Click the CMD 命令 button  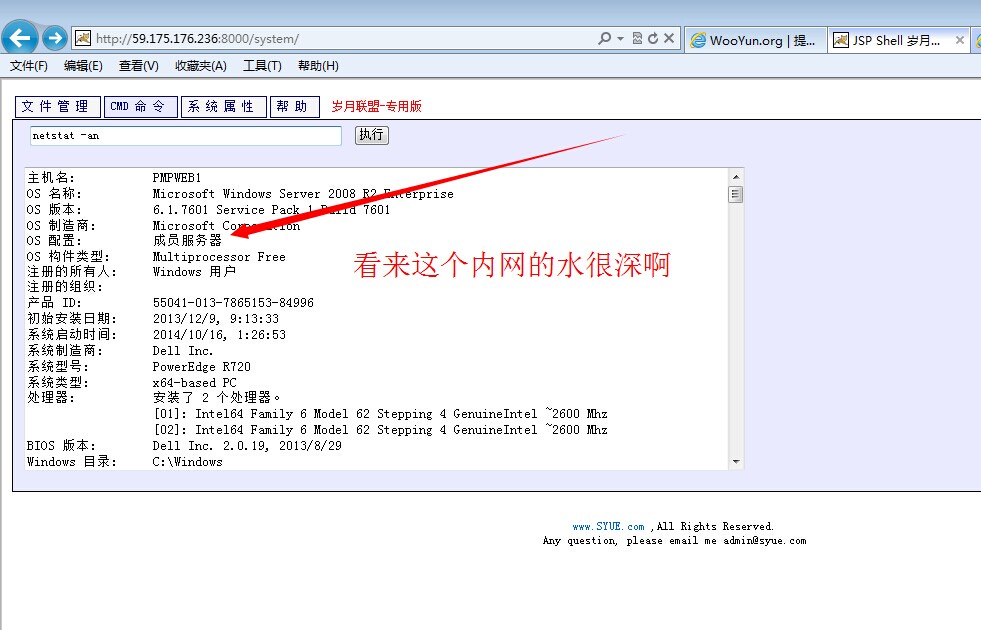click(141, 106)
